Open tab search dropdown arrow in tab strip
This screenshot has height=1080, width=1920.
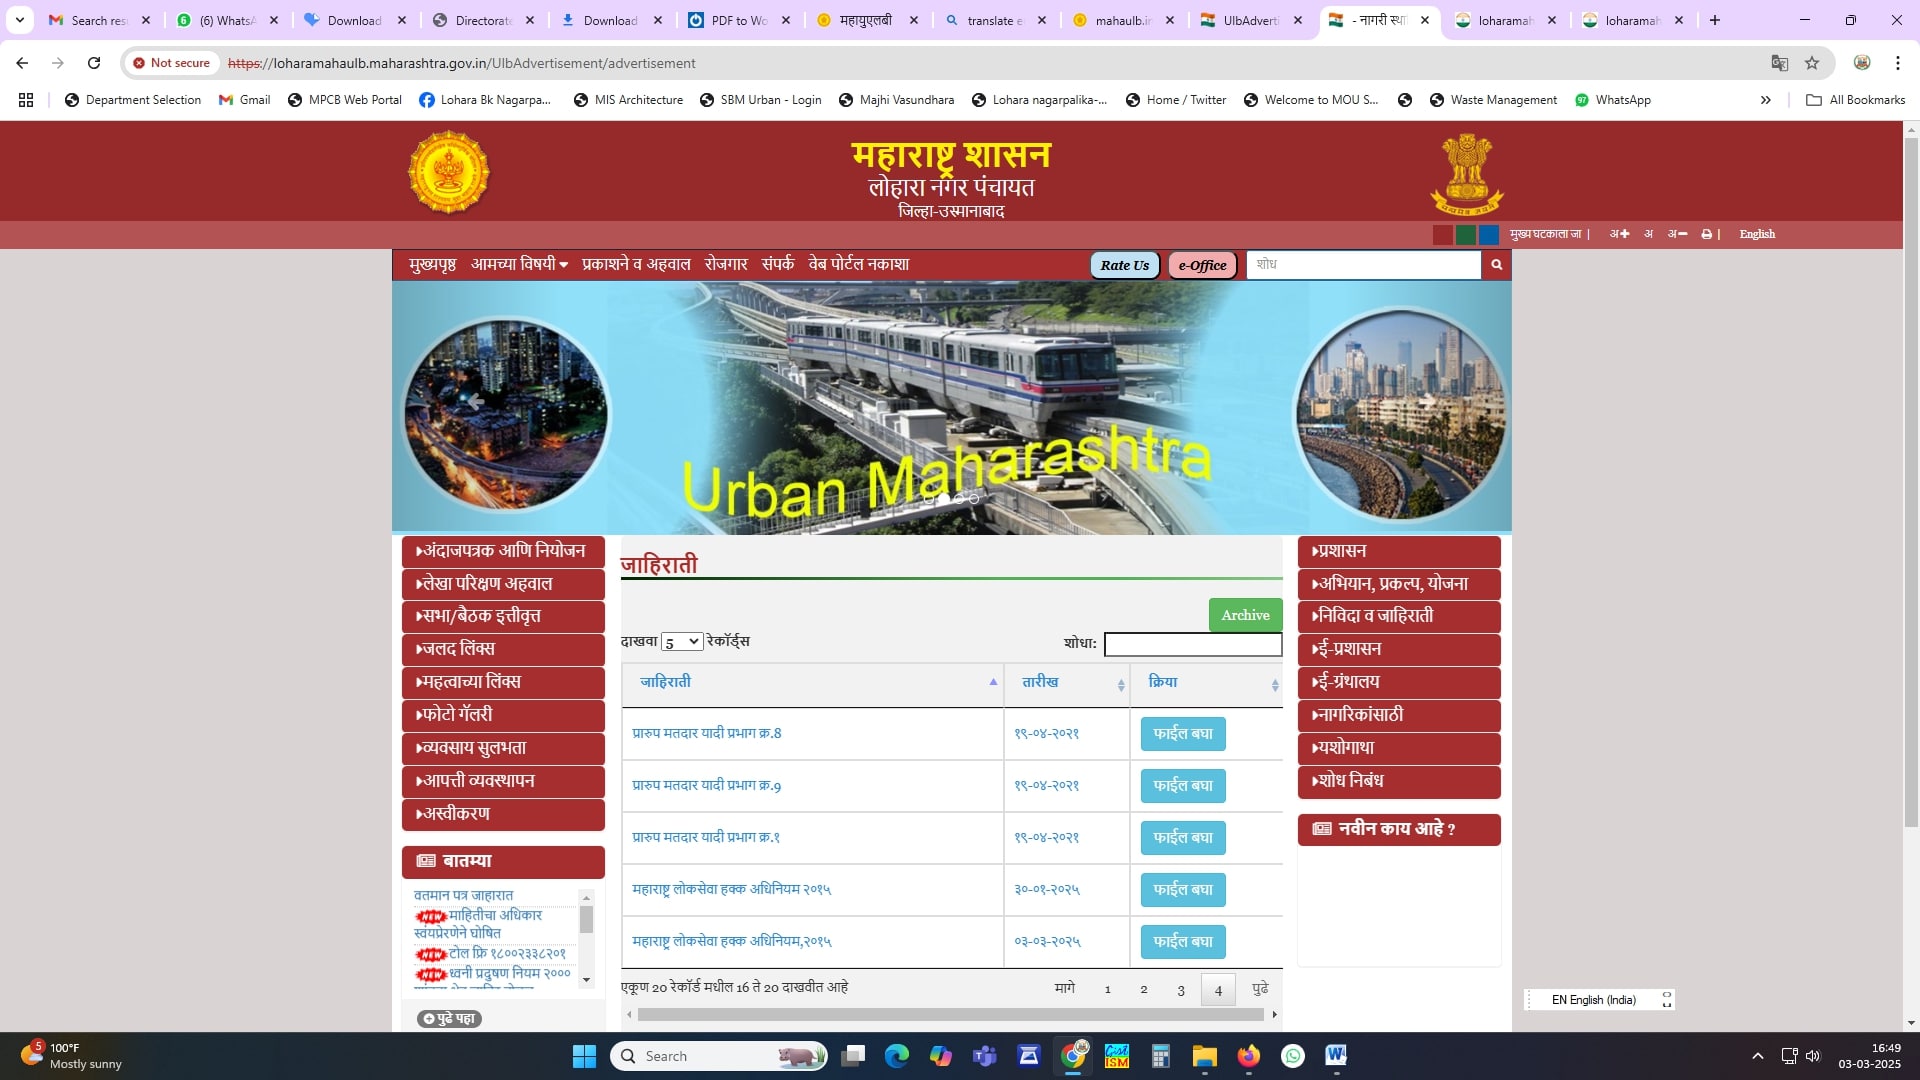[19, 20]
